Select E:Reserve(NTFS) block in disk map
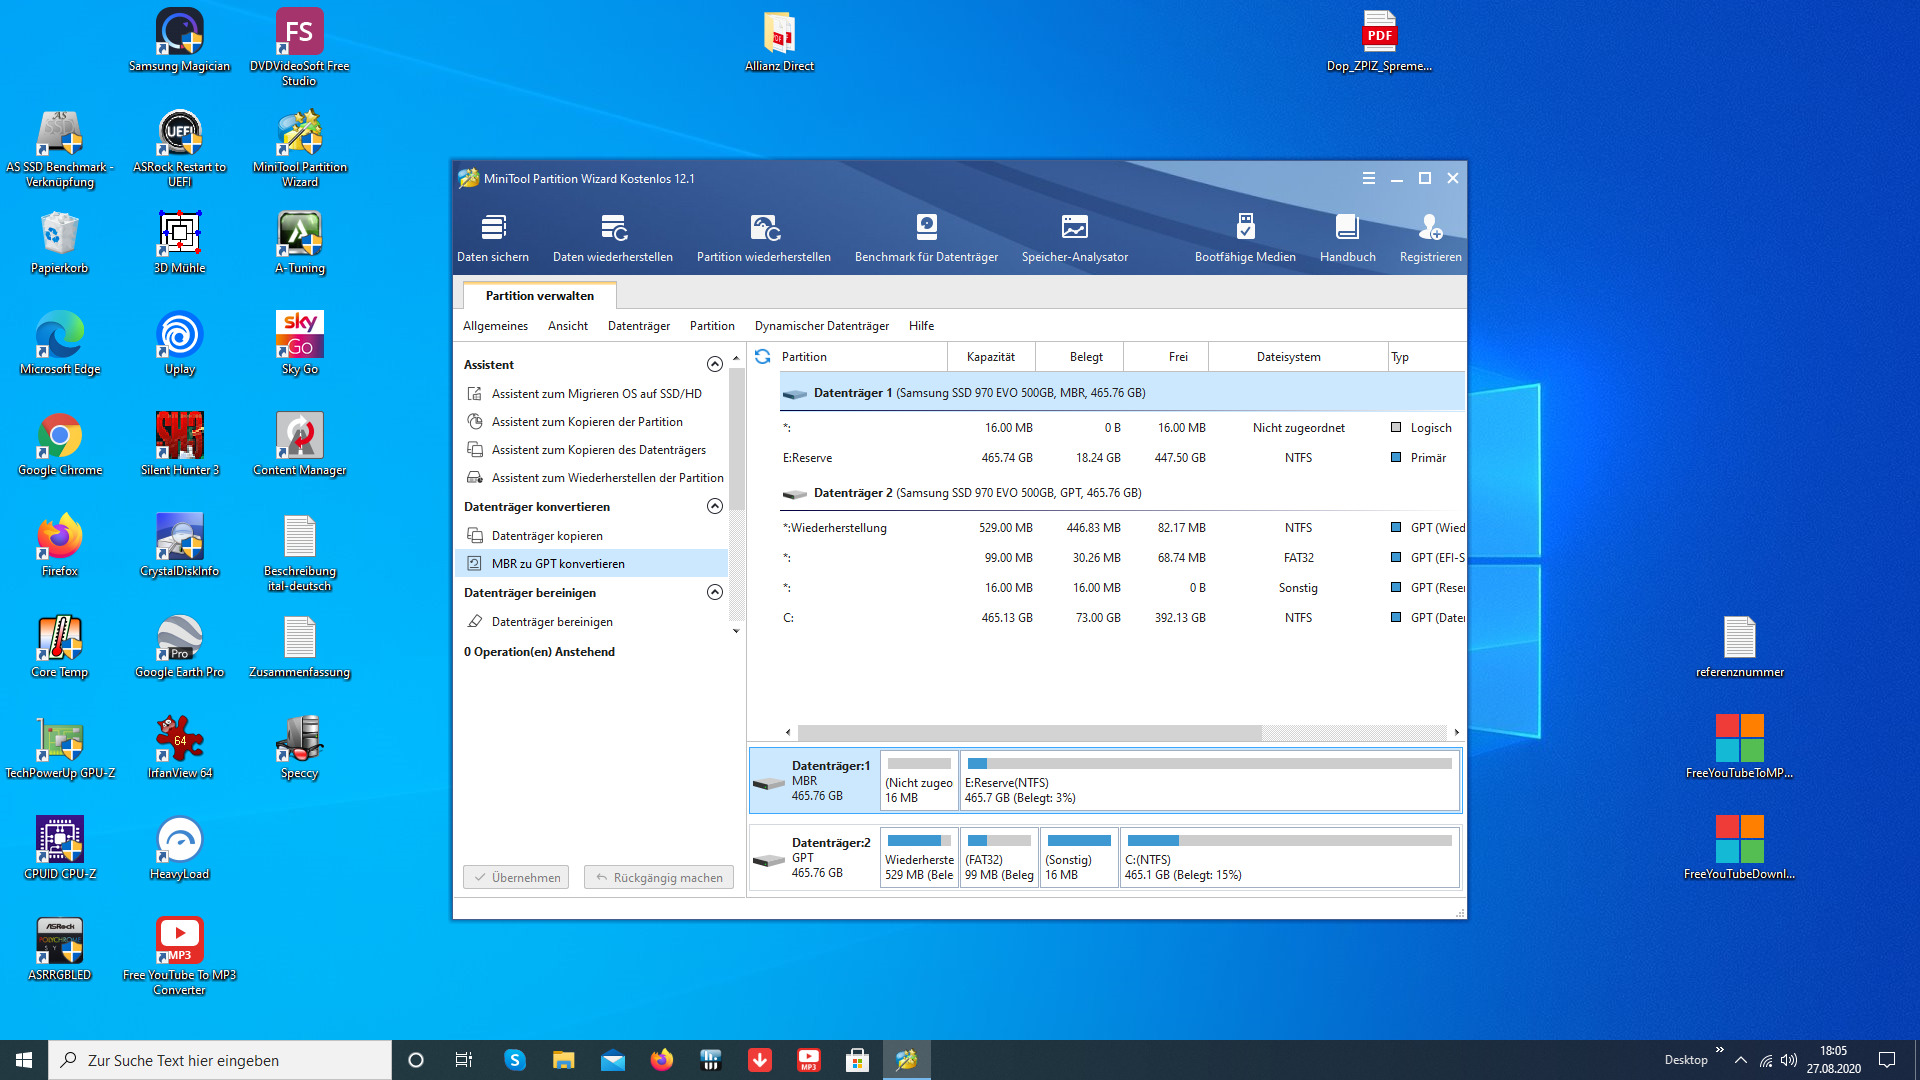The width and height of the screenshot is (1920, 1080). click(x=1209, y=780)
